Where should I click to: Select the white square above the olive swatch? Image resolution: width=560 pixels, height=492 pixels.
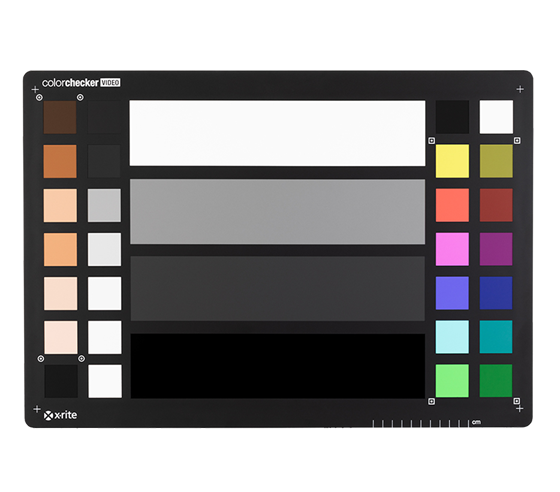pos(496,117)
